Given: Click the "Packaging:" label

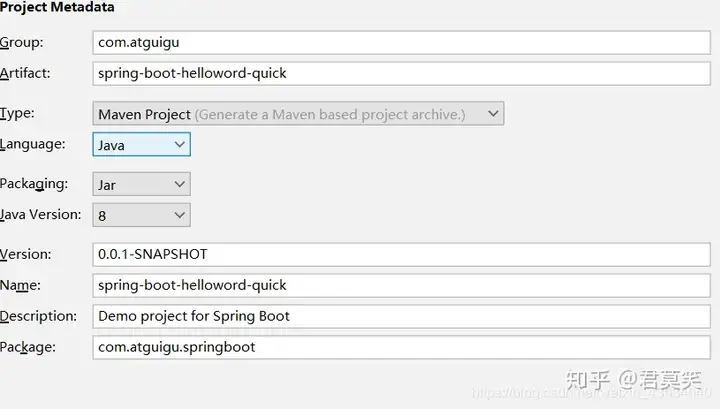Looking at the screenshot, I should click(x=34, y=184).
